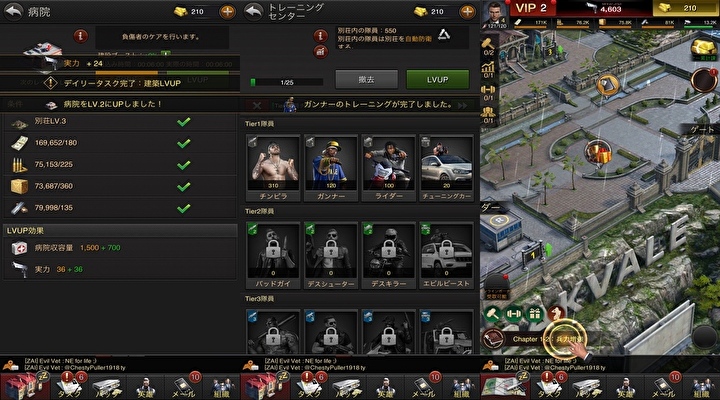Tap the training progress bar 1/25

pyautogui.click(x=287, y=83)
